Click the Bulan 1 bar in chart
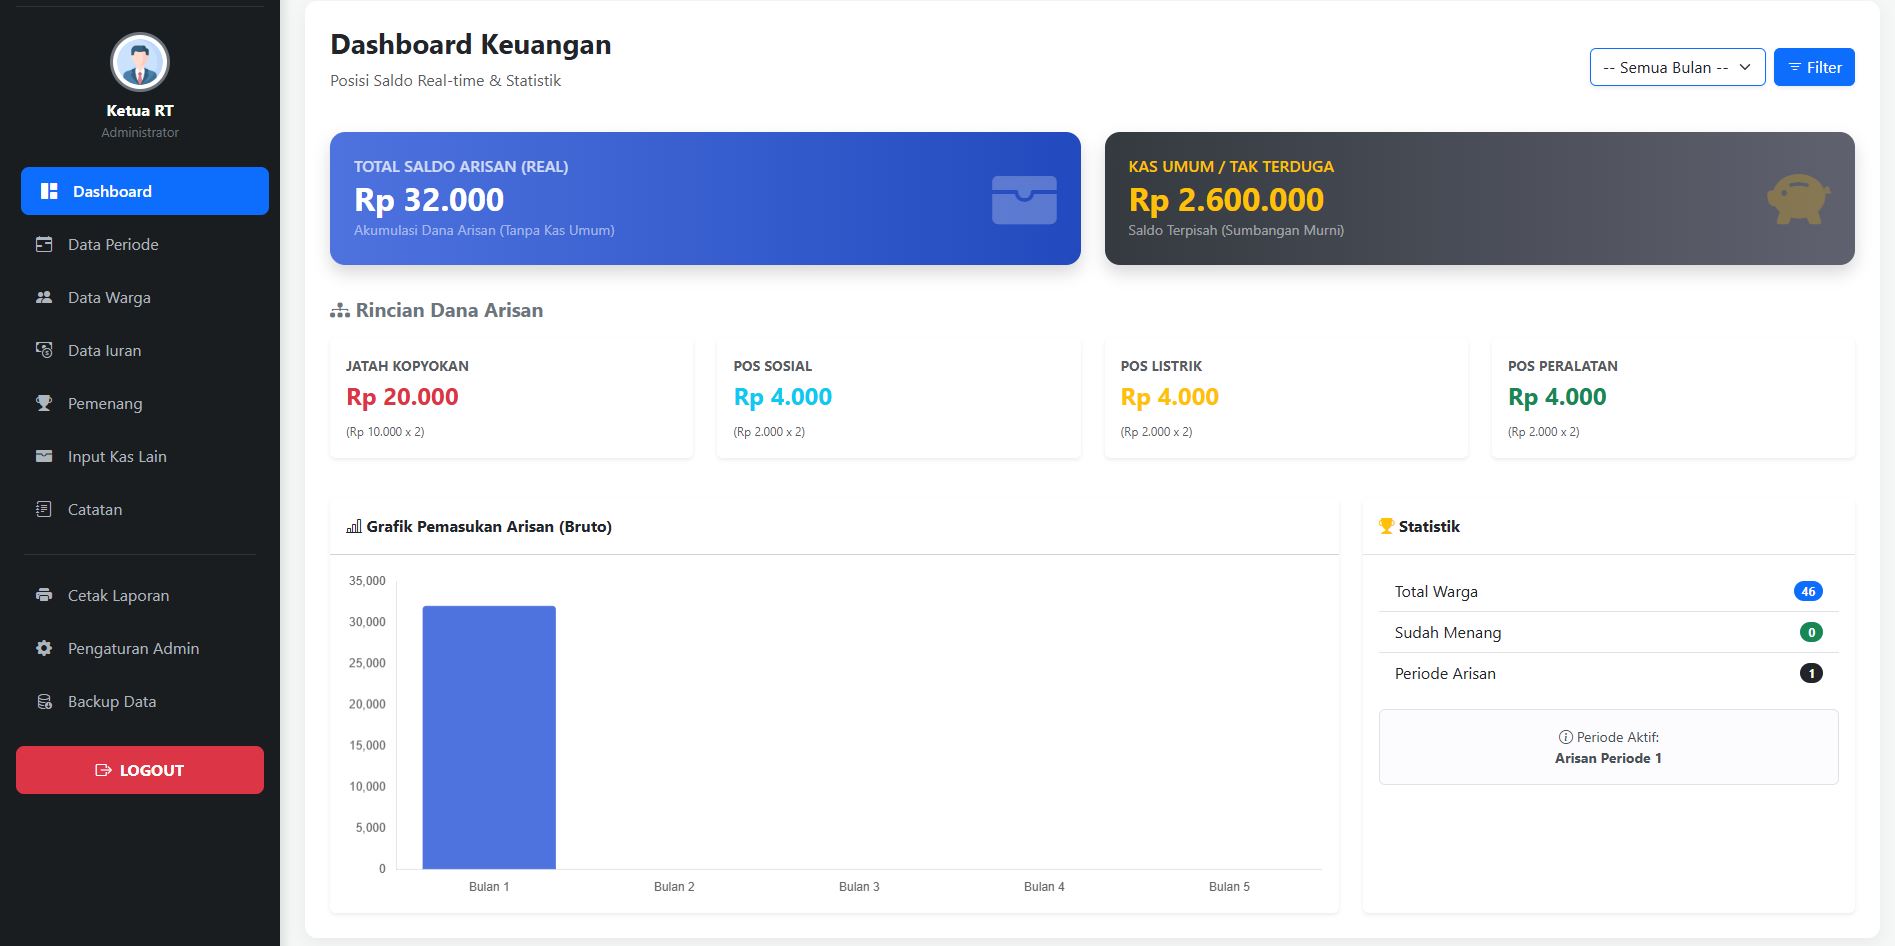 [x=489, y=737]
